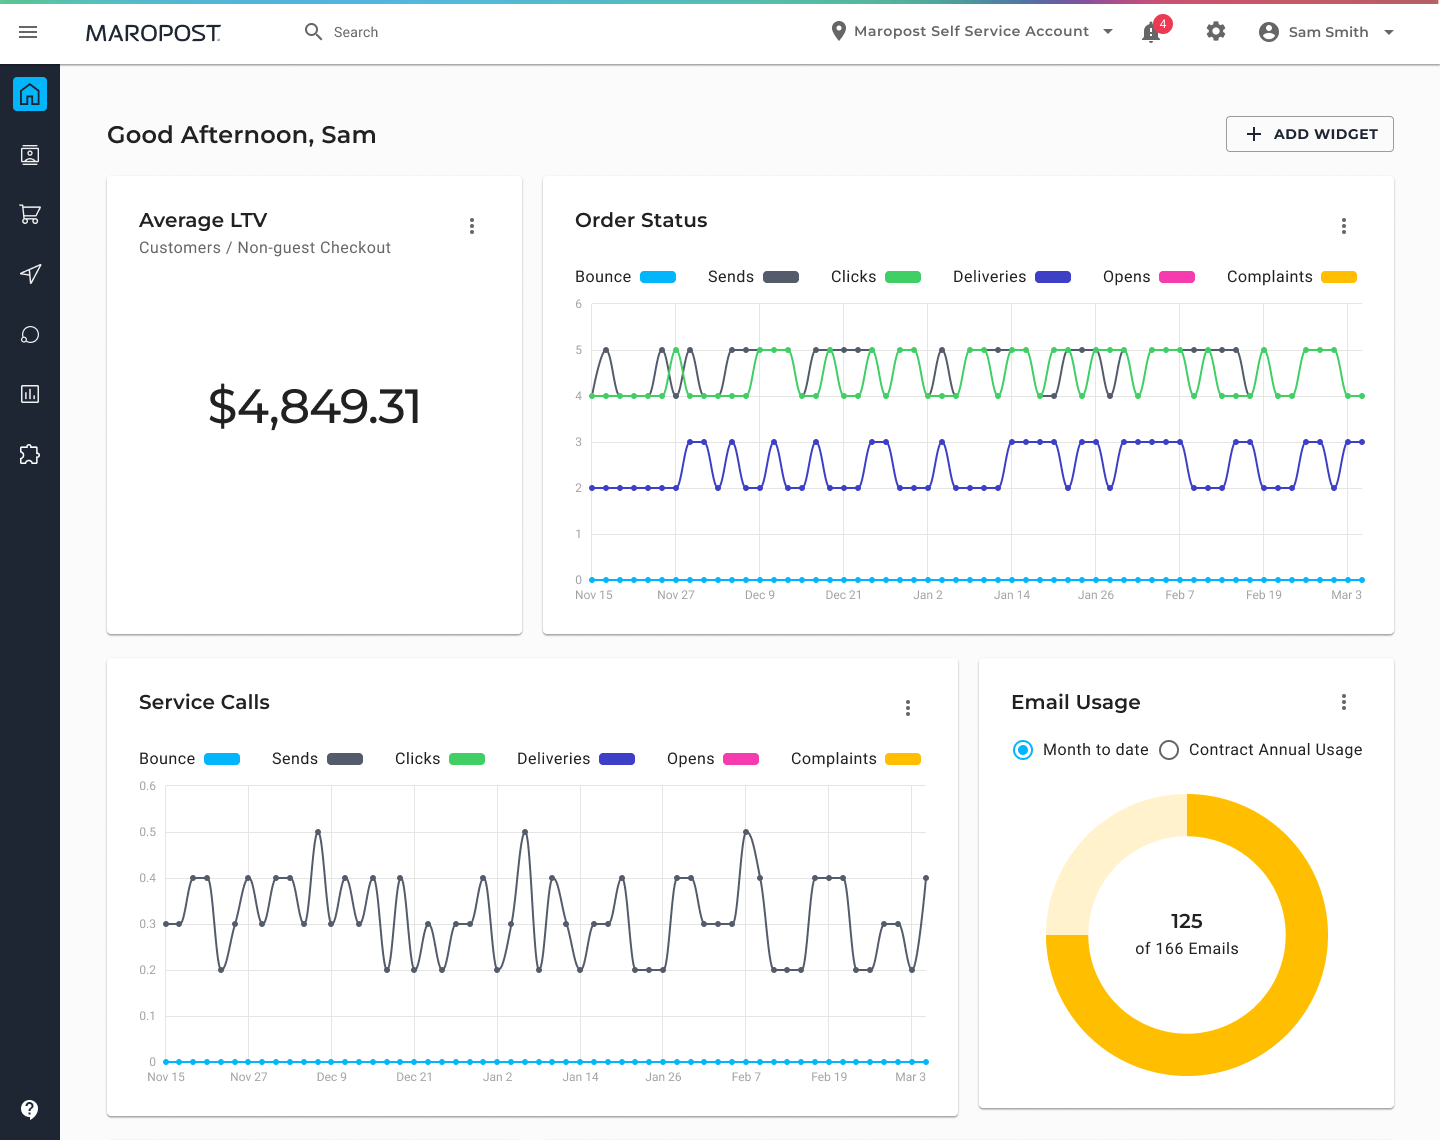Open the Order Status widget options menu

pyautogui.click(x=1344, y=226)
